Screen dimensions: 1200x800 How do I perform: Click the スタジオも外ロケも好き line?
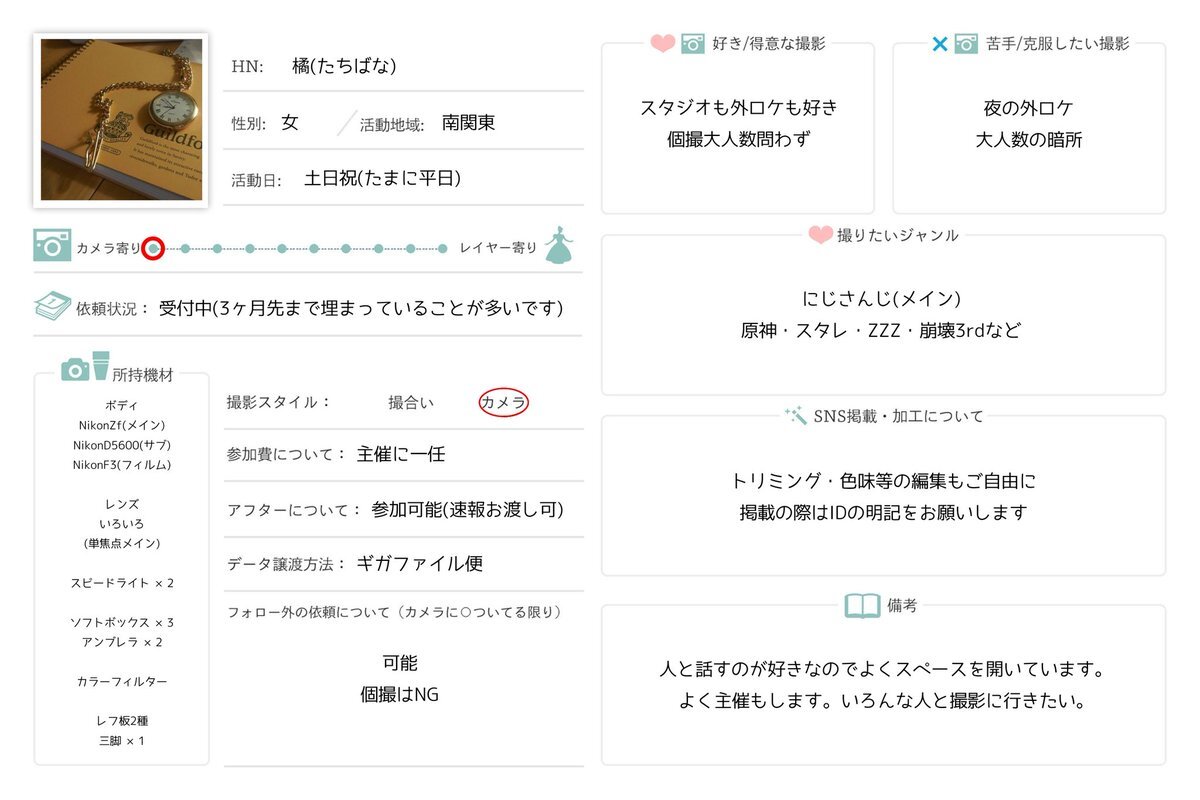click(738, 107)
